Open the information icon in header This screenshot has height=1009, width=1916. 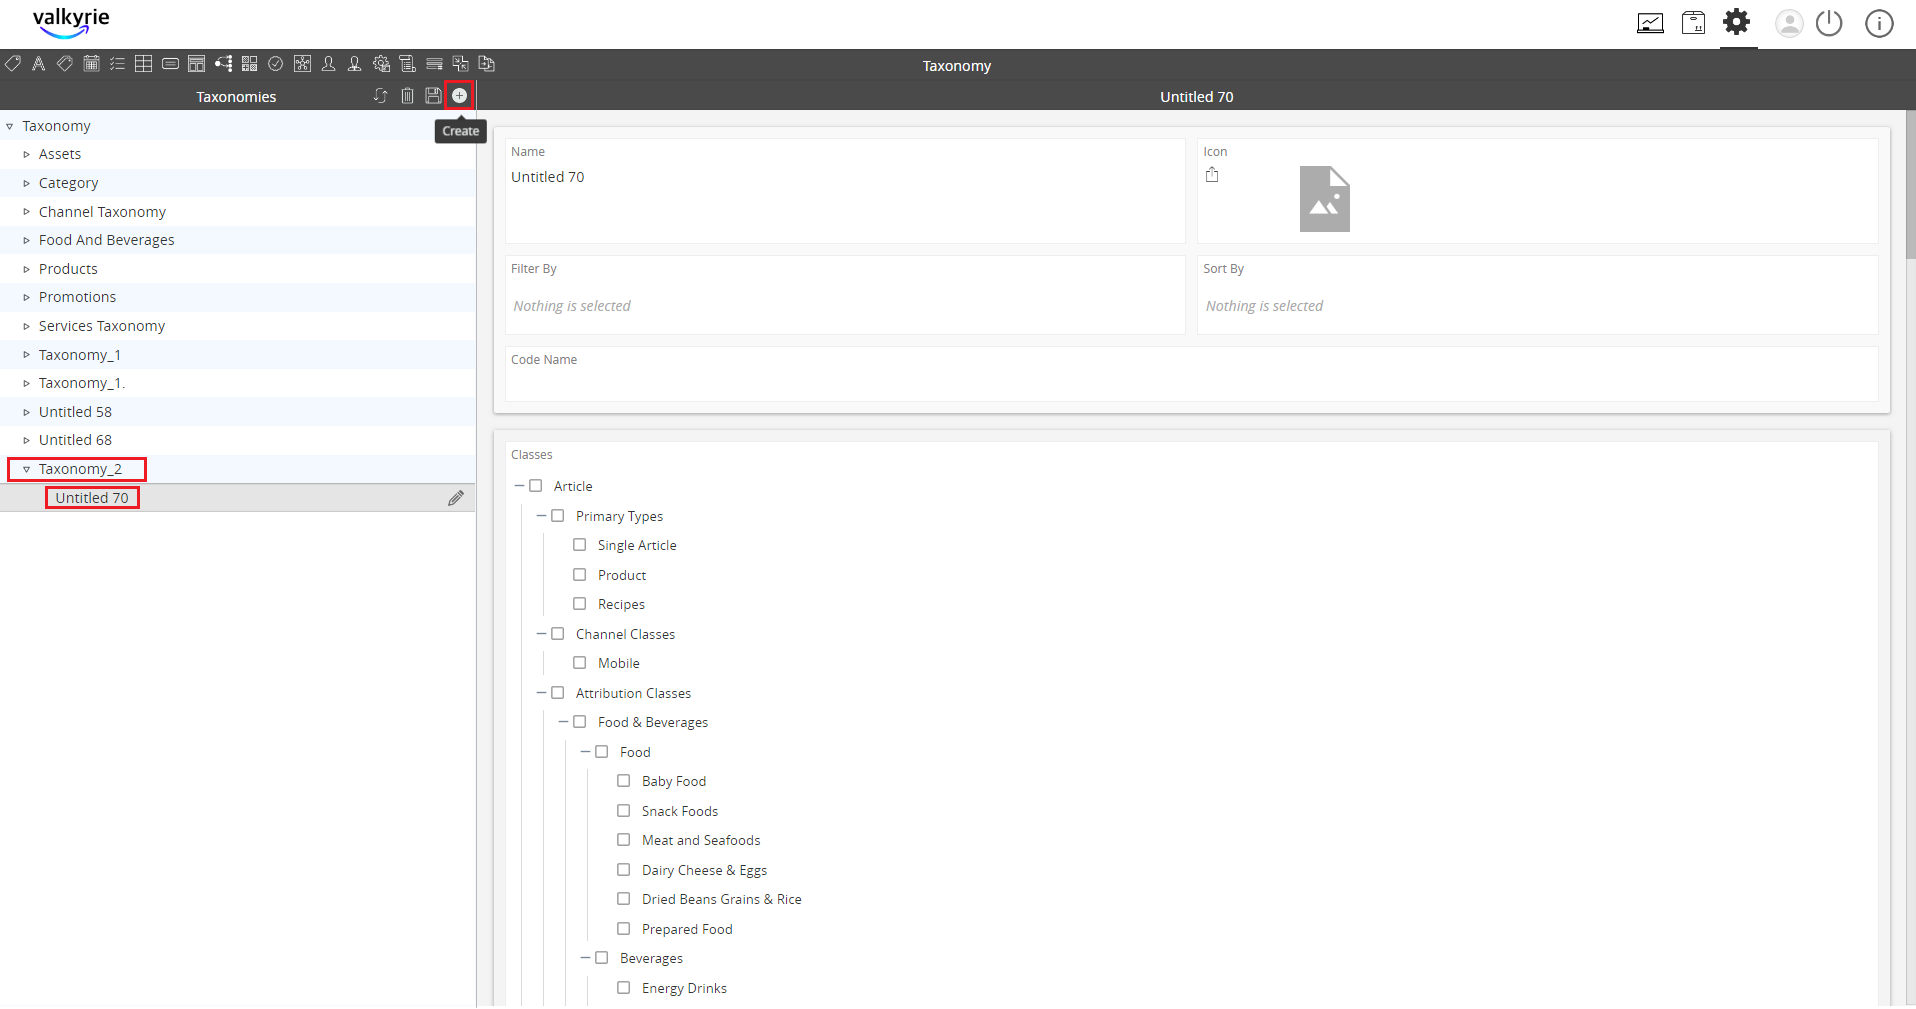[1879, 23]
